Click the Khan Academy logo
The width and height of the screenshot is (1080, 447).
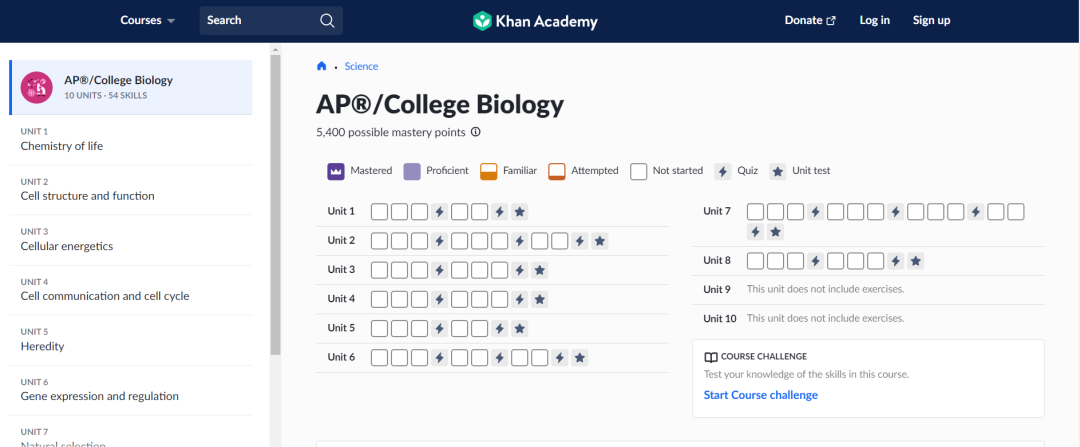click(535, 21)
